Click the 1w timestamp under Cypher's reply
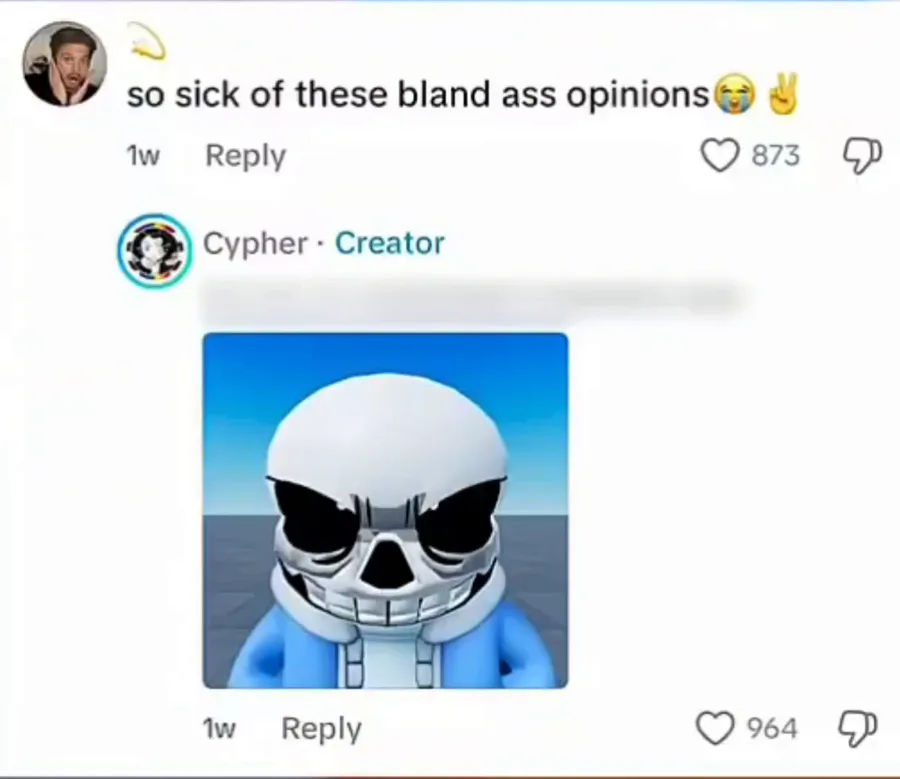This screenshot has height=779, width=900. 219,729
